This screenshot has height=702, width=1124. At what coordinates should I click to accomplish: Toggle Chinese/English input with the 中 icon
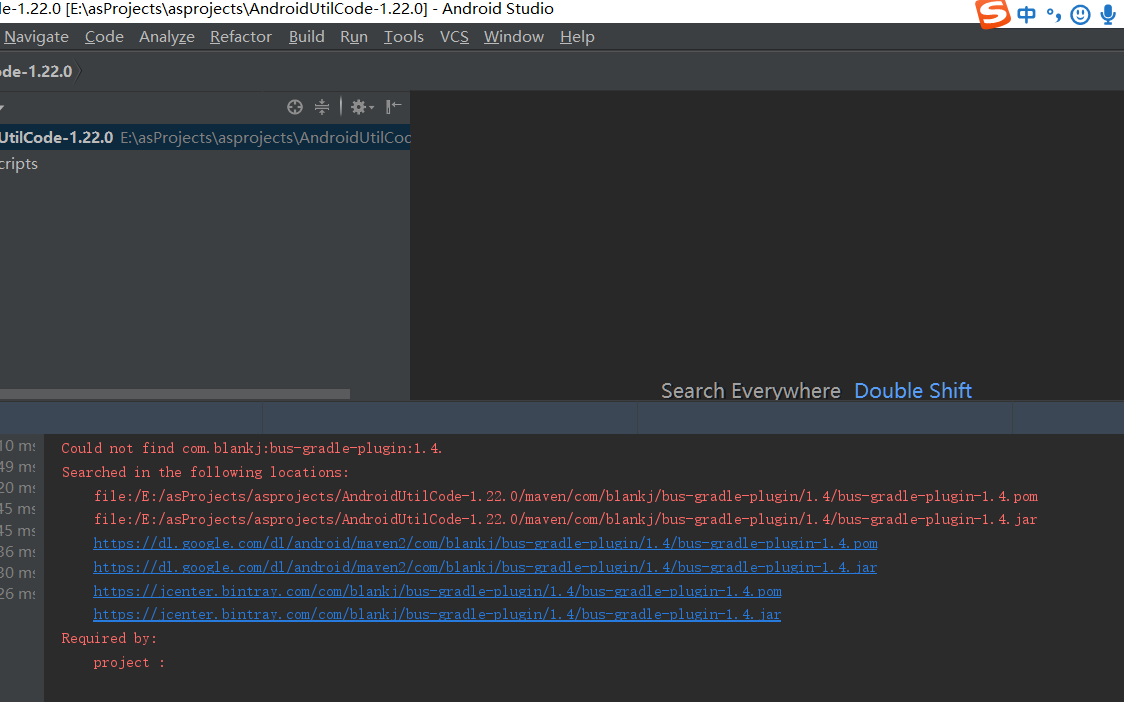pyautogui.click(x=1025, y=15)
